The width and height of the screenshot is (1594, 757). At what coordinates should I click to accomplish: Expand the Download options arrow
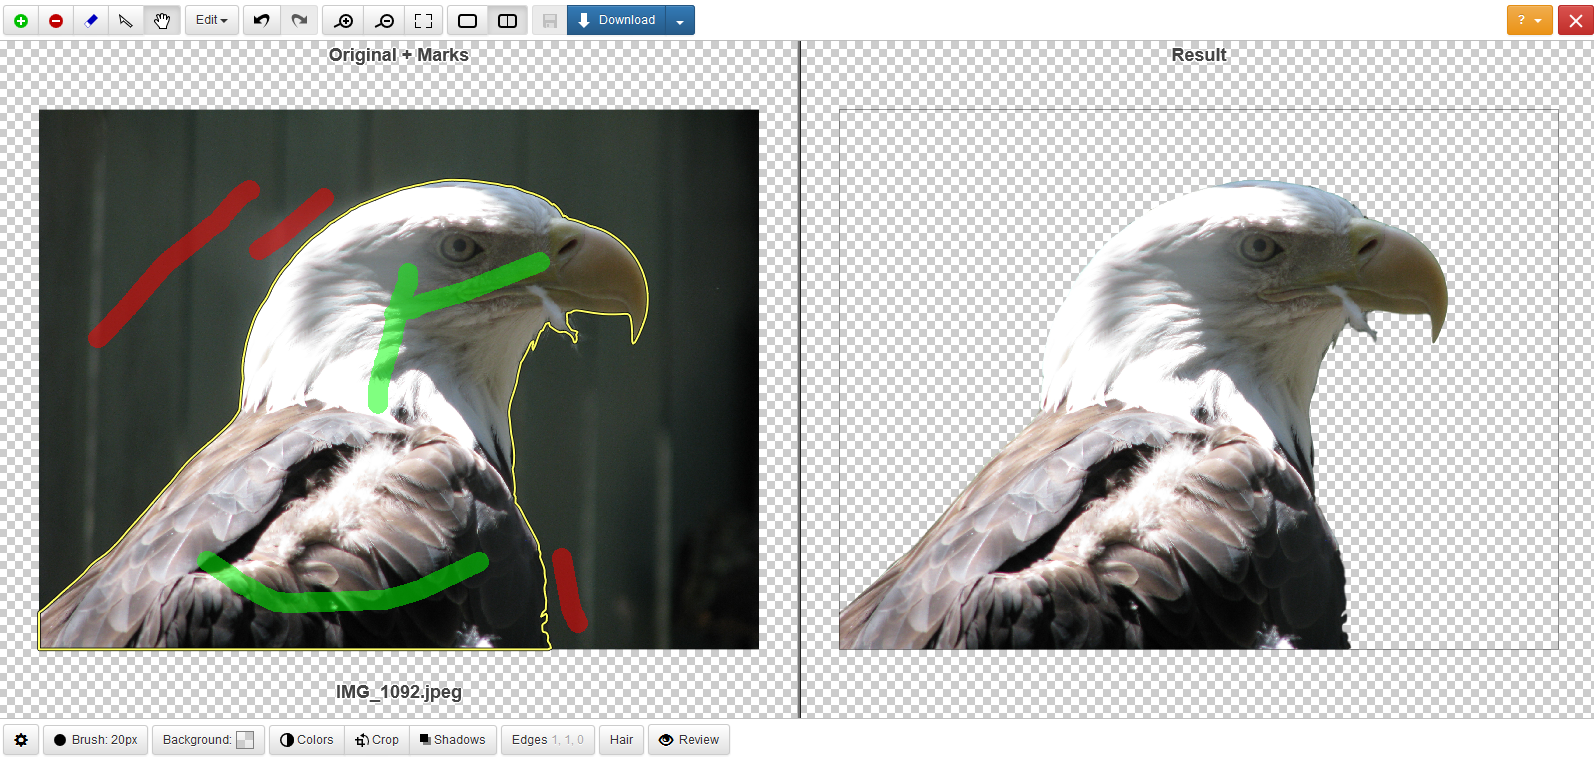click(680, 20)
